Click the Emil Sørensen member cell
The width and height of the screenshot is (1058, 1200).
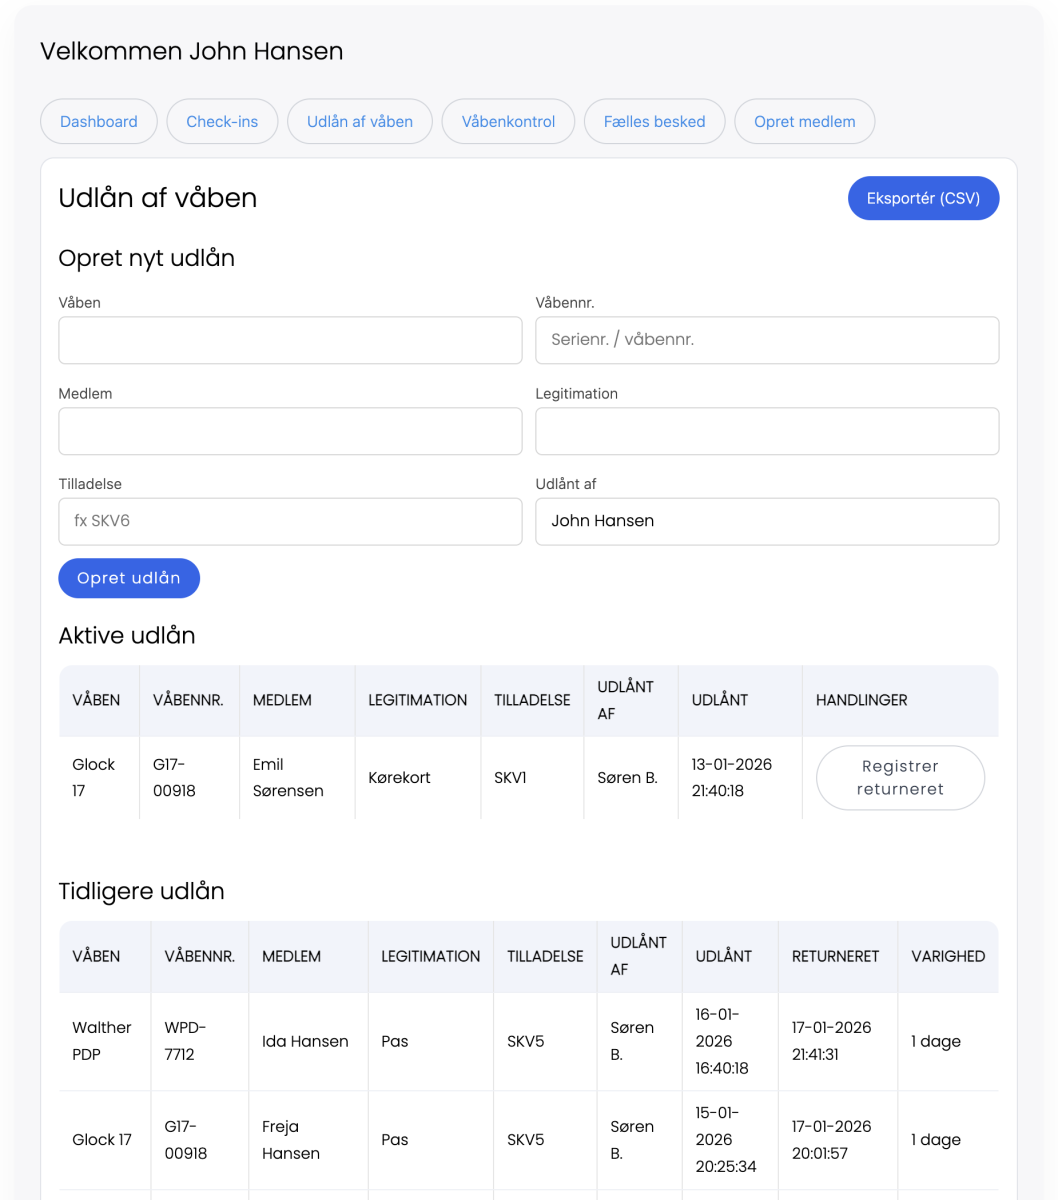coord(288,778)
